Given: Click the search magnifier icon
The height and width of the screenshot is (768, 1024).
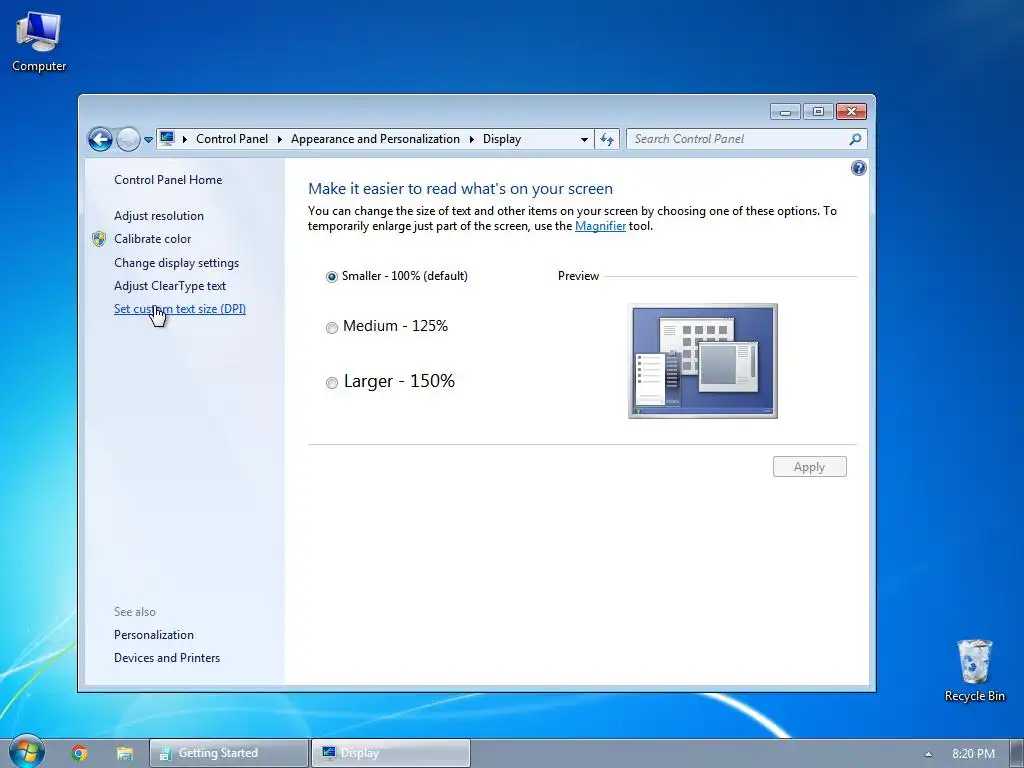Looking at the screenshot, I should [855, 139].
